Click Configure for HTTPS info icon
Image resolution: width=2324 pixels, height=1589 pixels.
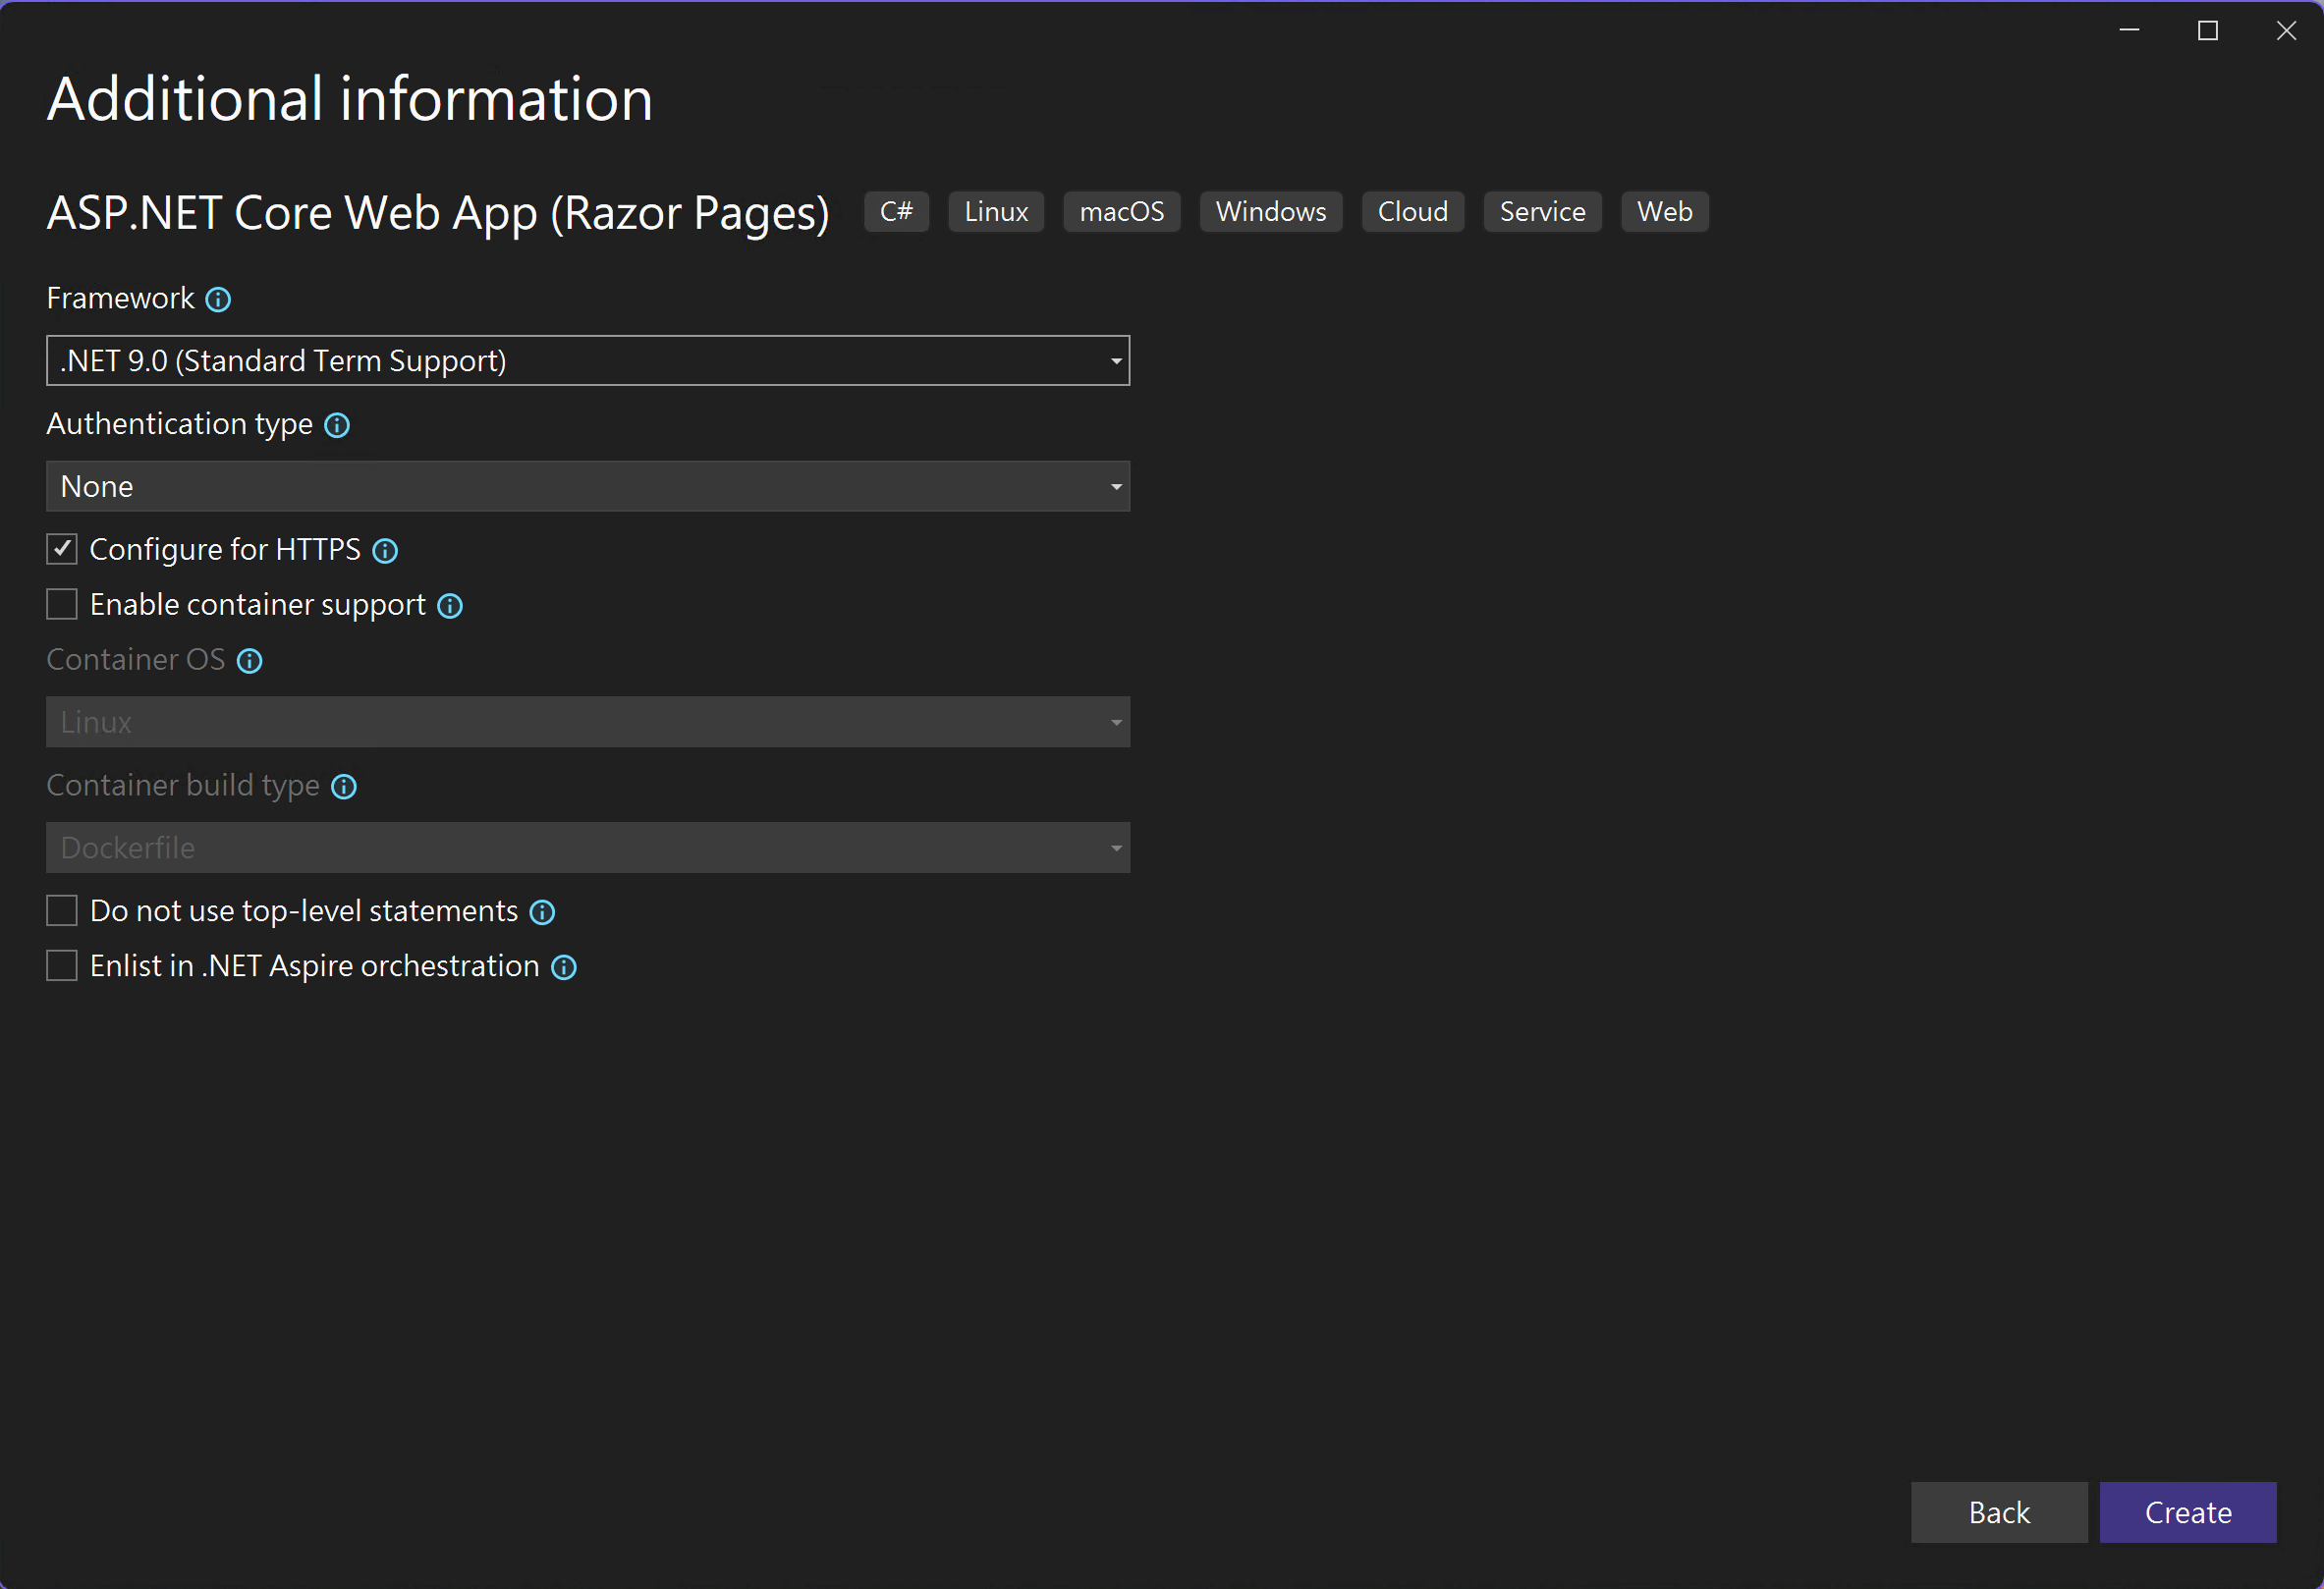tap(385, 551)
